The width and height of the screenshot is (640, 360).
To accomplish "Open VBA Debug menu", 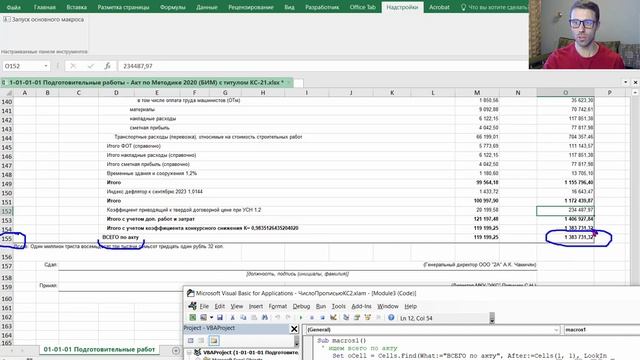I will point(301,306).
